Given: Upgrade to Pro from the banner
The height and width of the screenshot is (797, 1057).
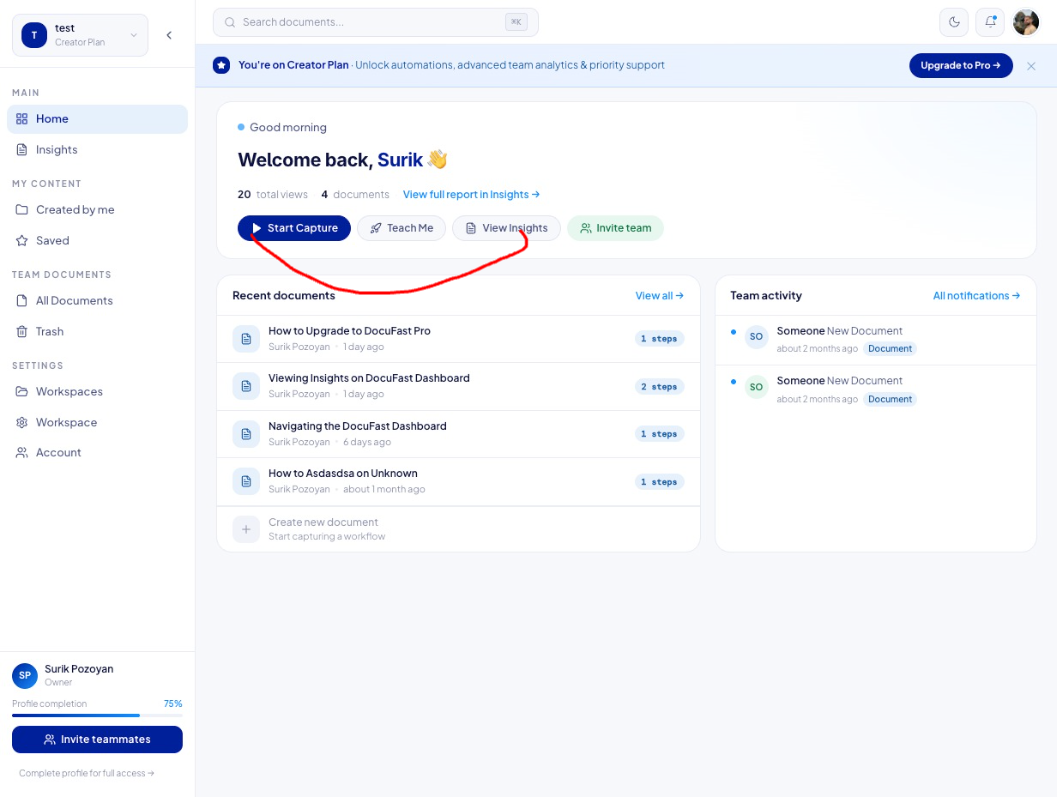Looking at the screenshot, I should (961, 65).
